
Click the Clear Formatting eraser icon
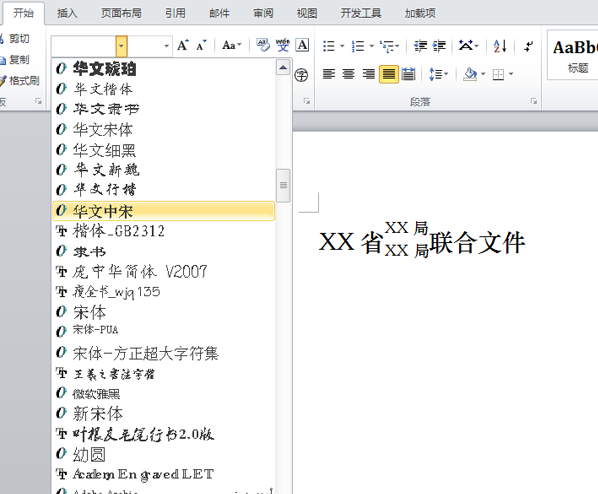(263, 45)
